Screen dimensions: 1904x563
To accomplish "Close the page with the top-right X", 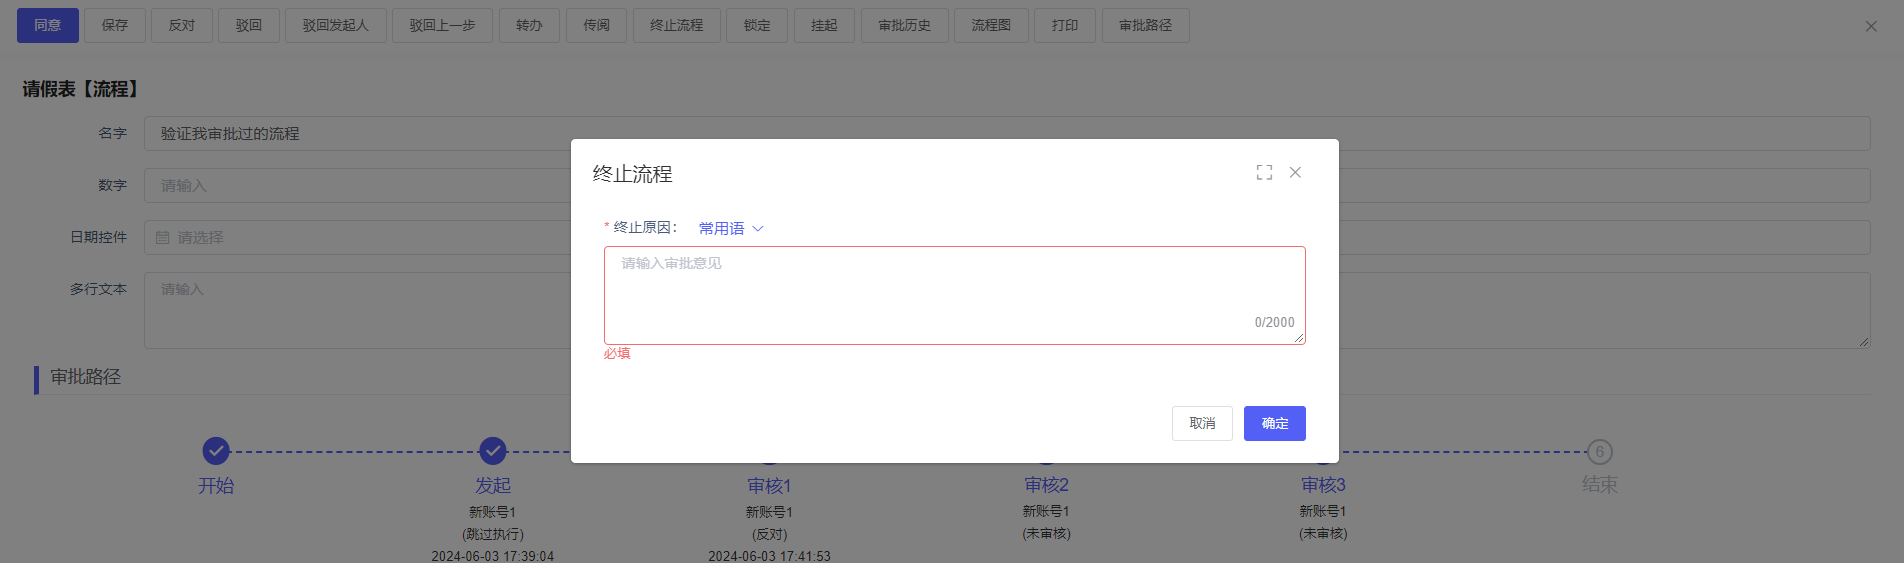I will tap(1871, 26).
